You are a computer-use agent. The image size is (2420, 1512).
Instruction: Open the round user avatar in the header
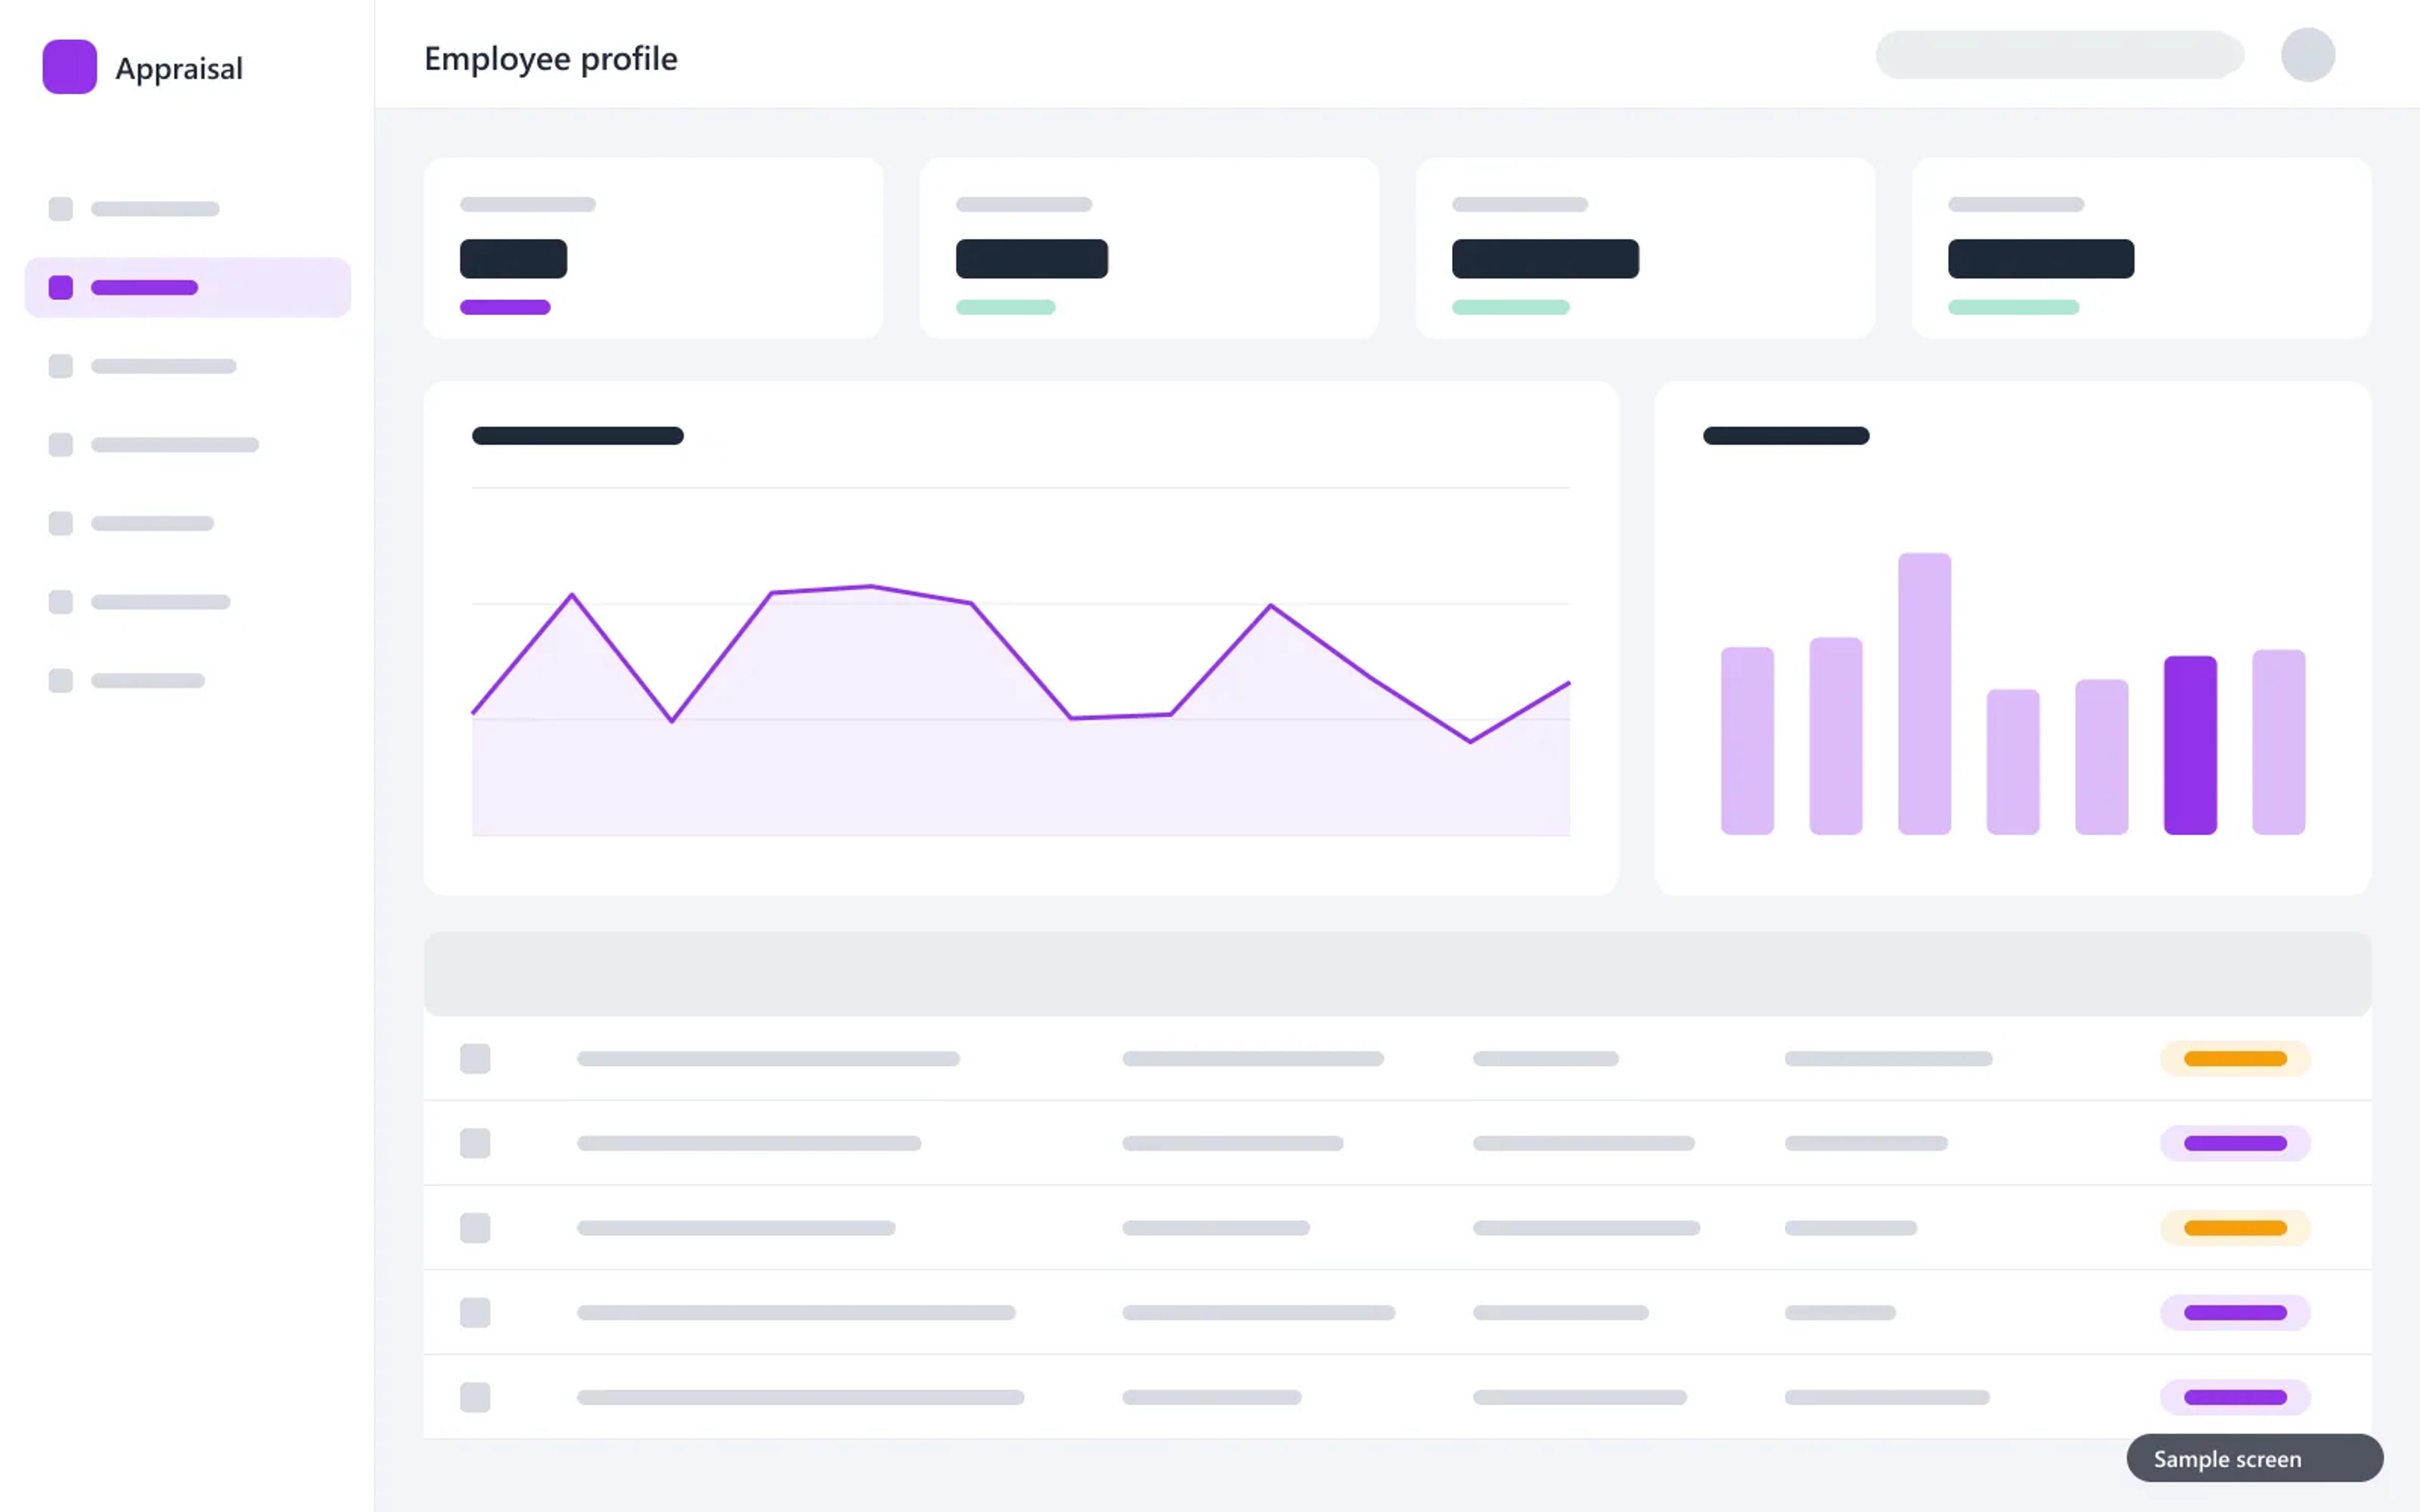click(x=2307, y=55)
